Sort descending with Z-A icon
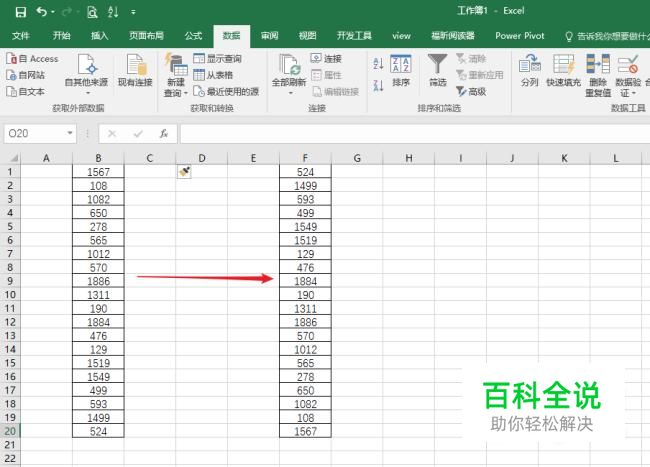Viewport: 650px width, 467px height. click(x=378, y=86)
